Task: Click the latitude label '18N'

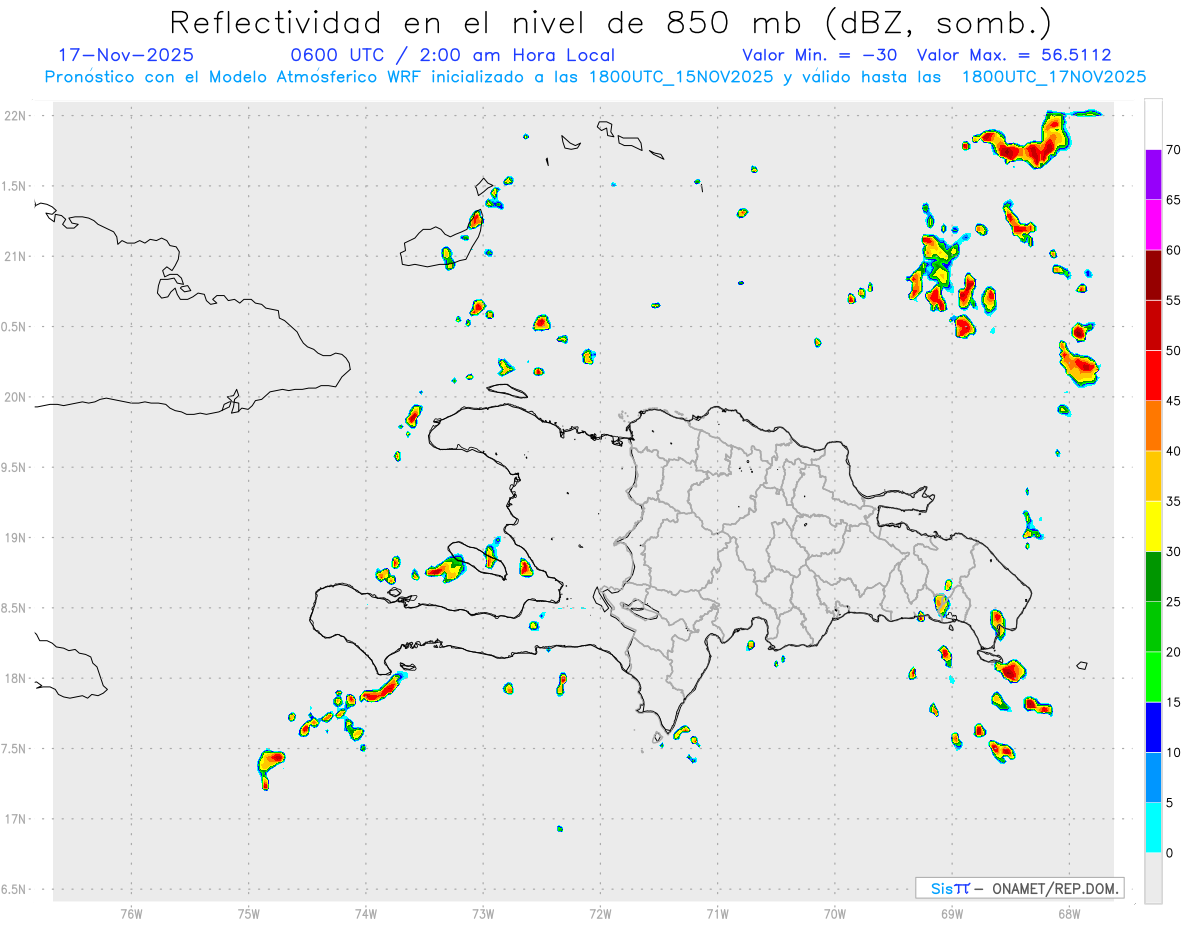Action: tap(16, 678)
